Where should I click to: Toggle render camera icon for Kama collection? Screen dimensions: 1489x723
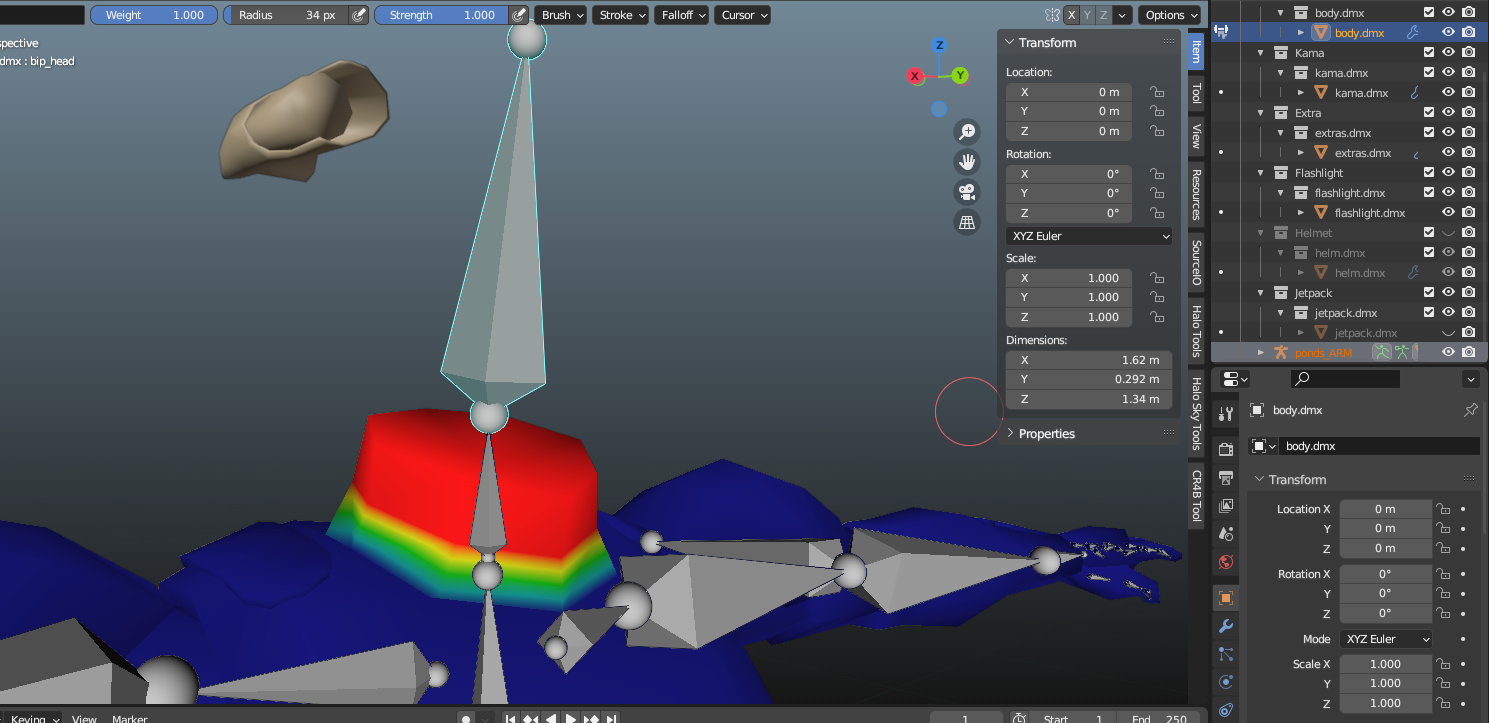pyautogui.click(x=1468, y=52)
